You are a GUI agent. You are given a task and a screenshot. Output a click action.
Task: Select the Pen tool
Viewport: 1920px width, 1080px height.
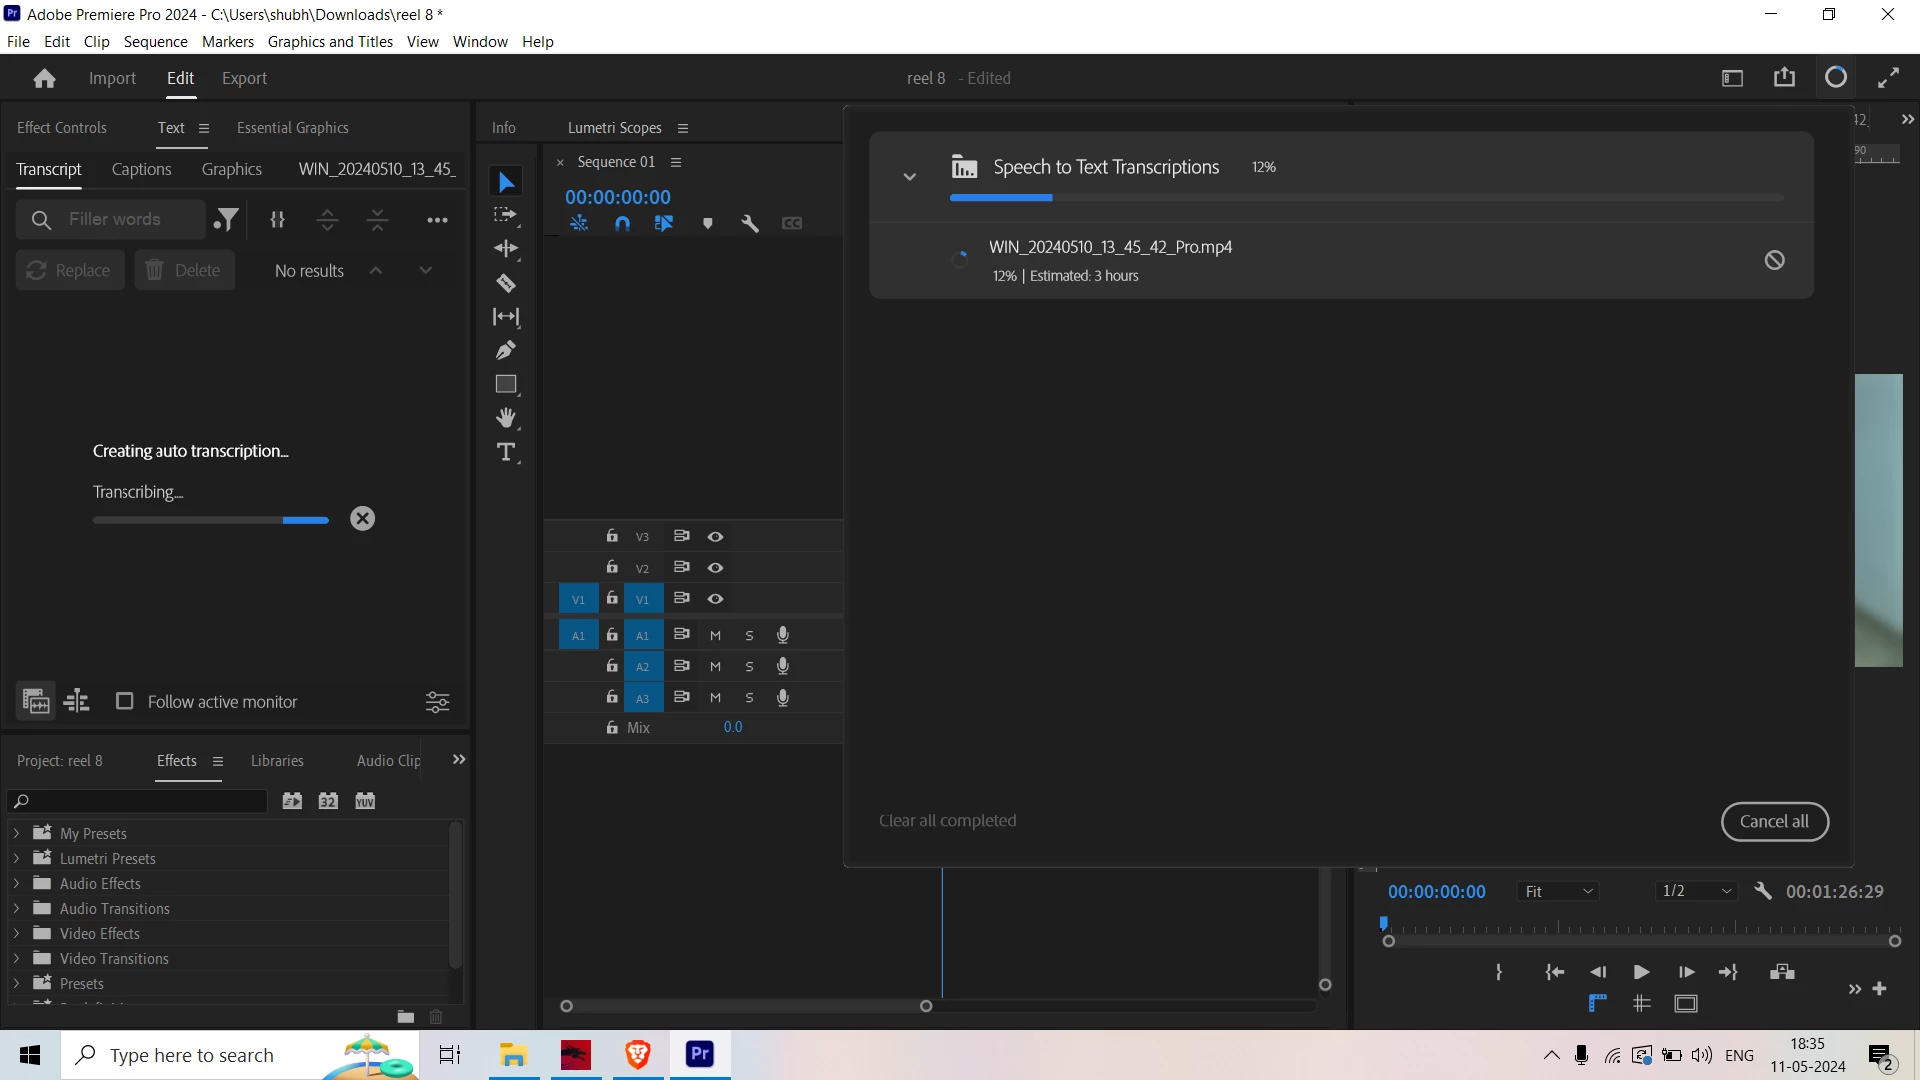click(x=506, y=350)
